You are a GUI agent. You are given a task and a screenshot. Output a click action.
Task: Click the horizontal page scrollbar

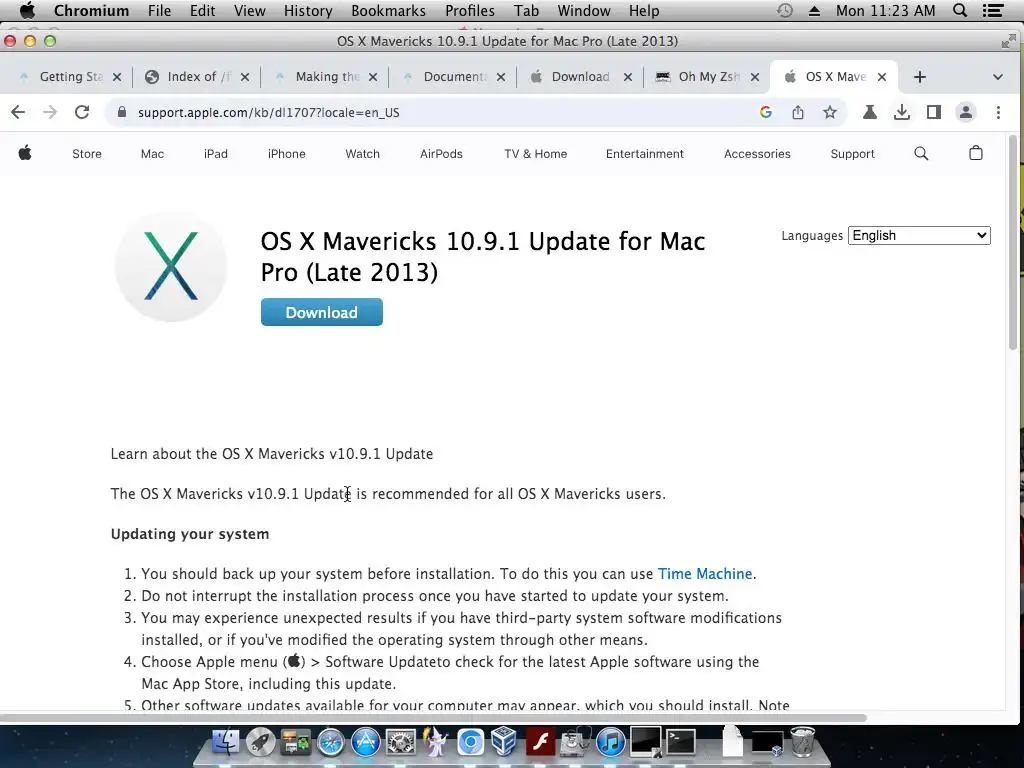click(x=433, y=718)
